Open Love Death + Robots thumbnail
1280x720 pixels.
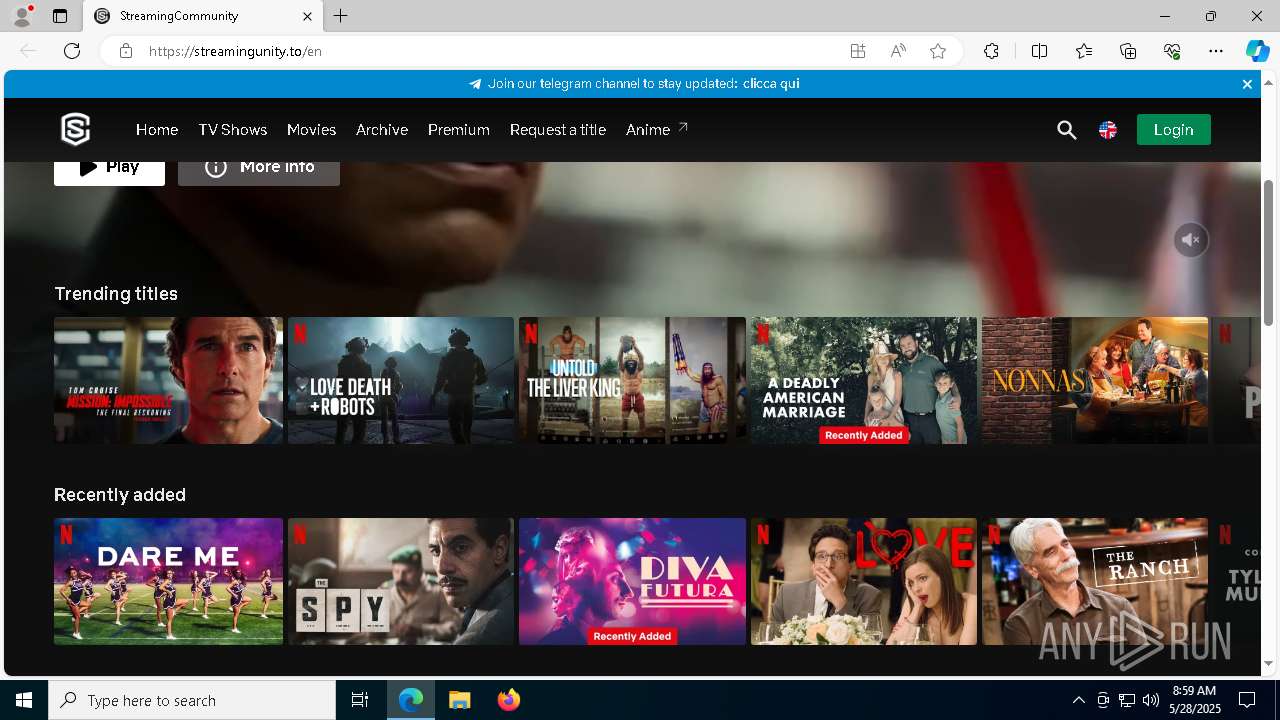pyautogui.click(x=401, y=380)
